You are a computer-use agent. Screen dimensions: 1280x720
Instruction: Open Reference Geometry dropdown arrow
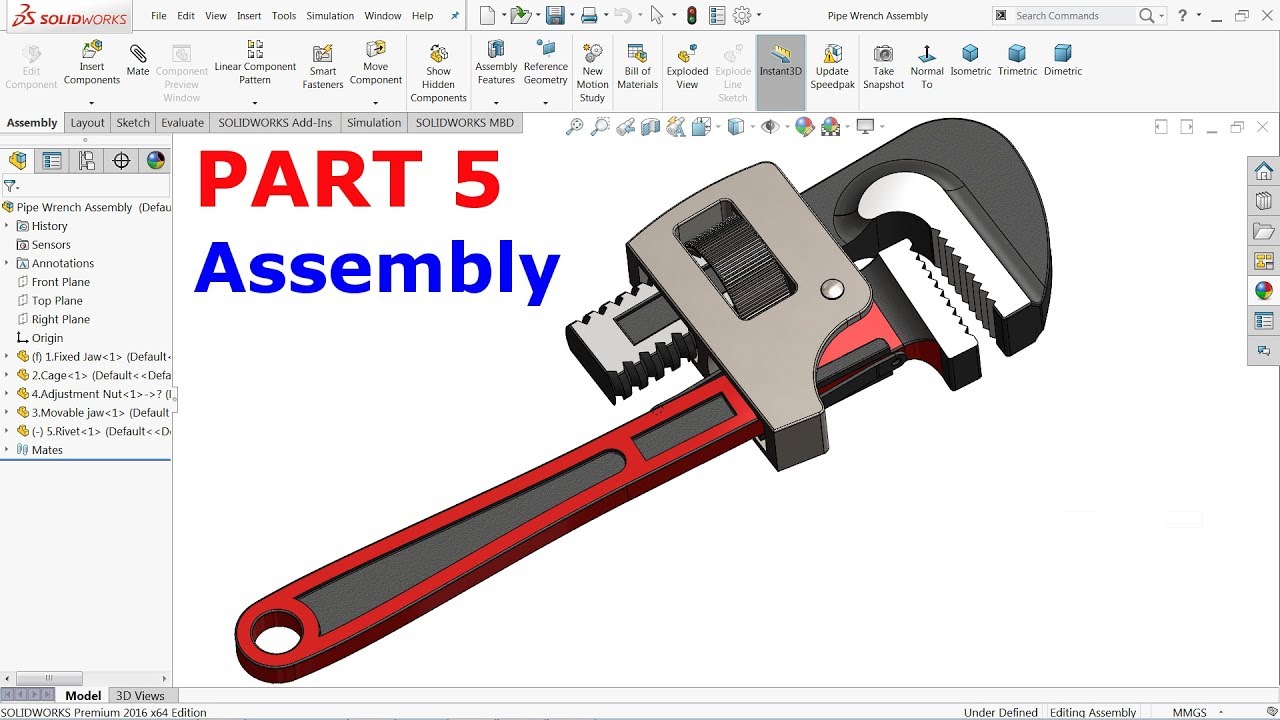[x=545, y=103]
